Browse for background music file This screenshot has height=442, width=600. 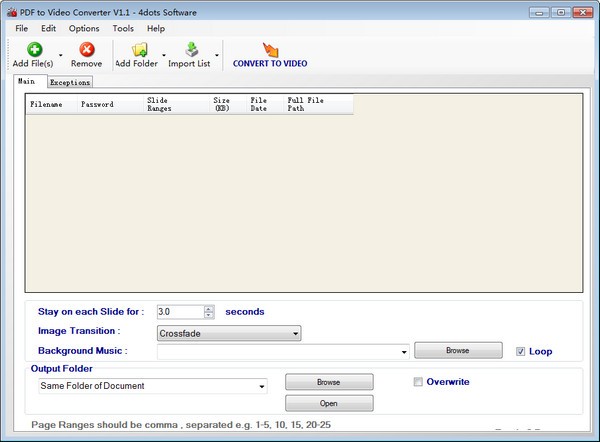click(458, 351)
